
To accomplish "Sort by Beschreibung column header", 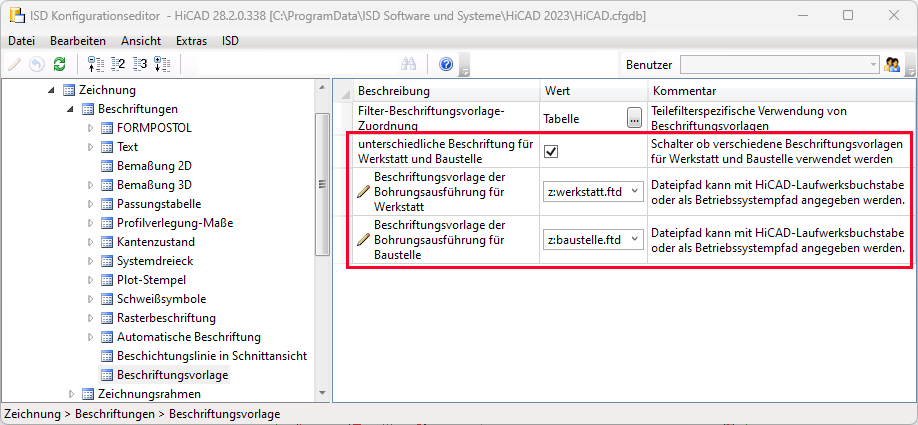I will coord(446,91).
